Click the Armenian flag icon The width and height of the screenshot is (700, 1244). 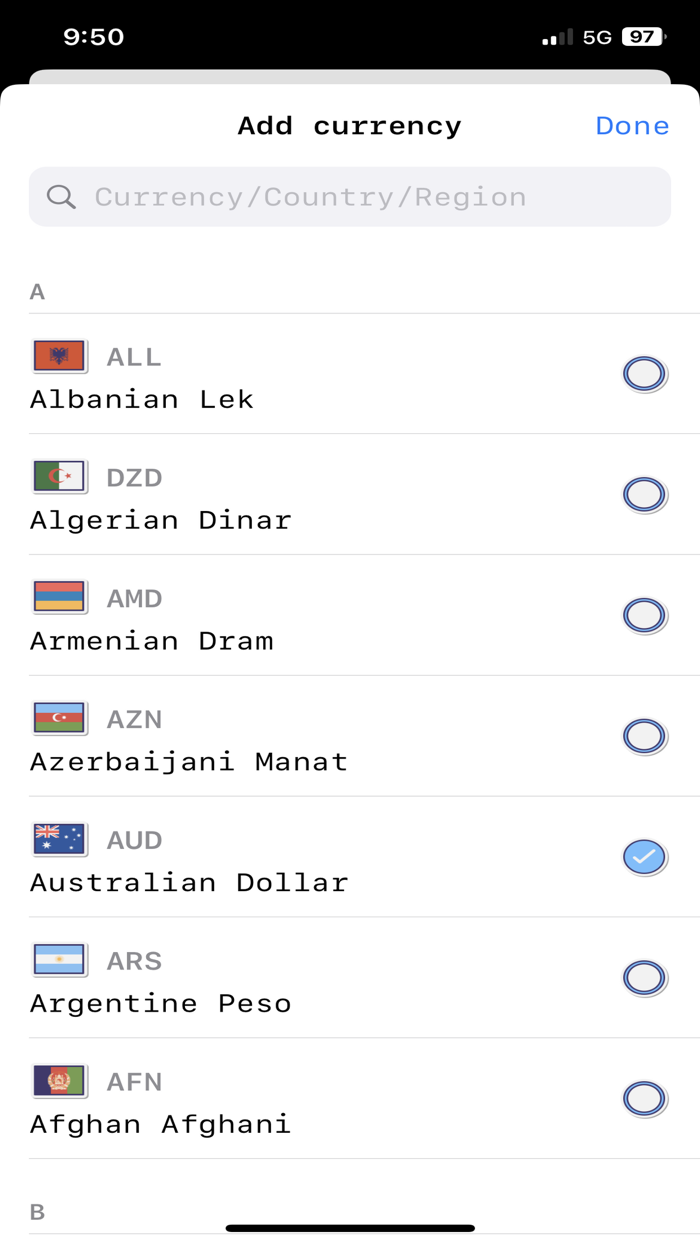[x=59, y=598]
